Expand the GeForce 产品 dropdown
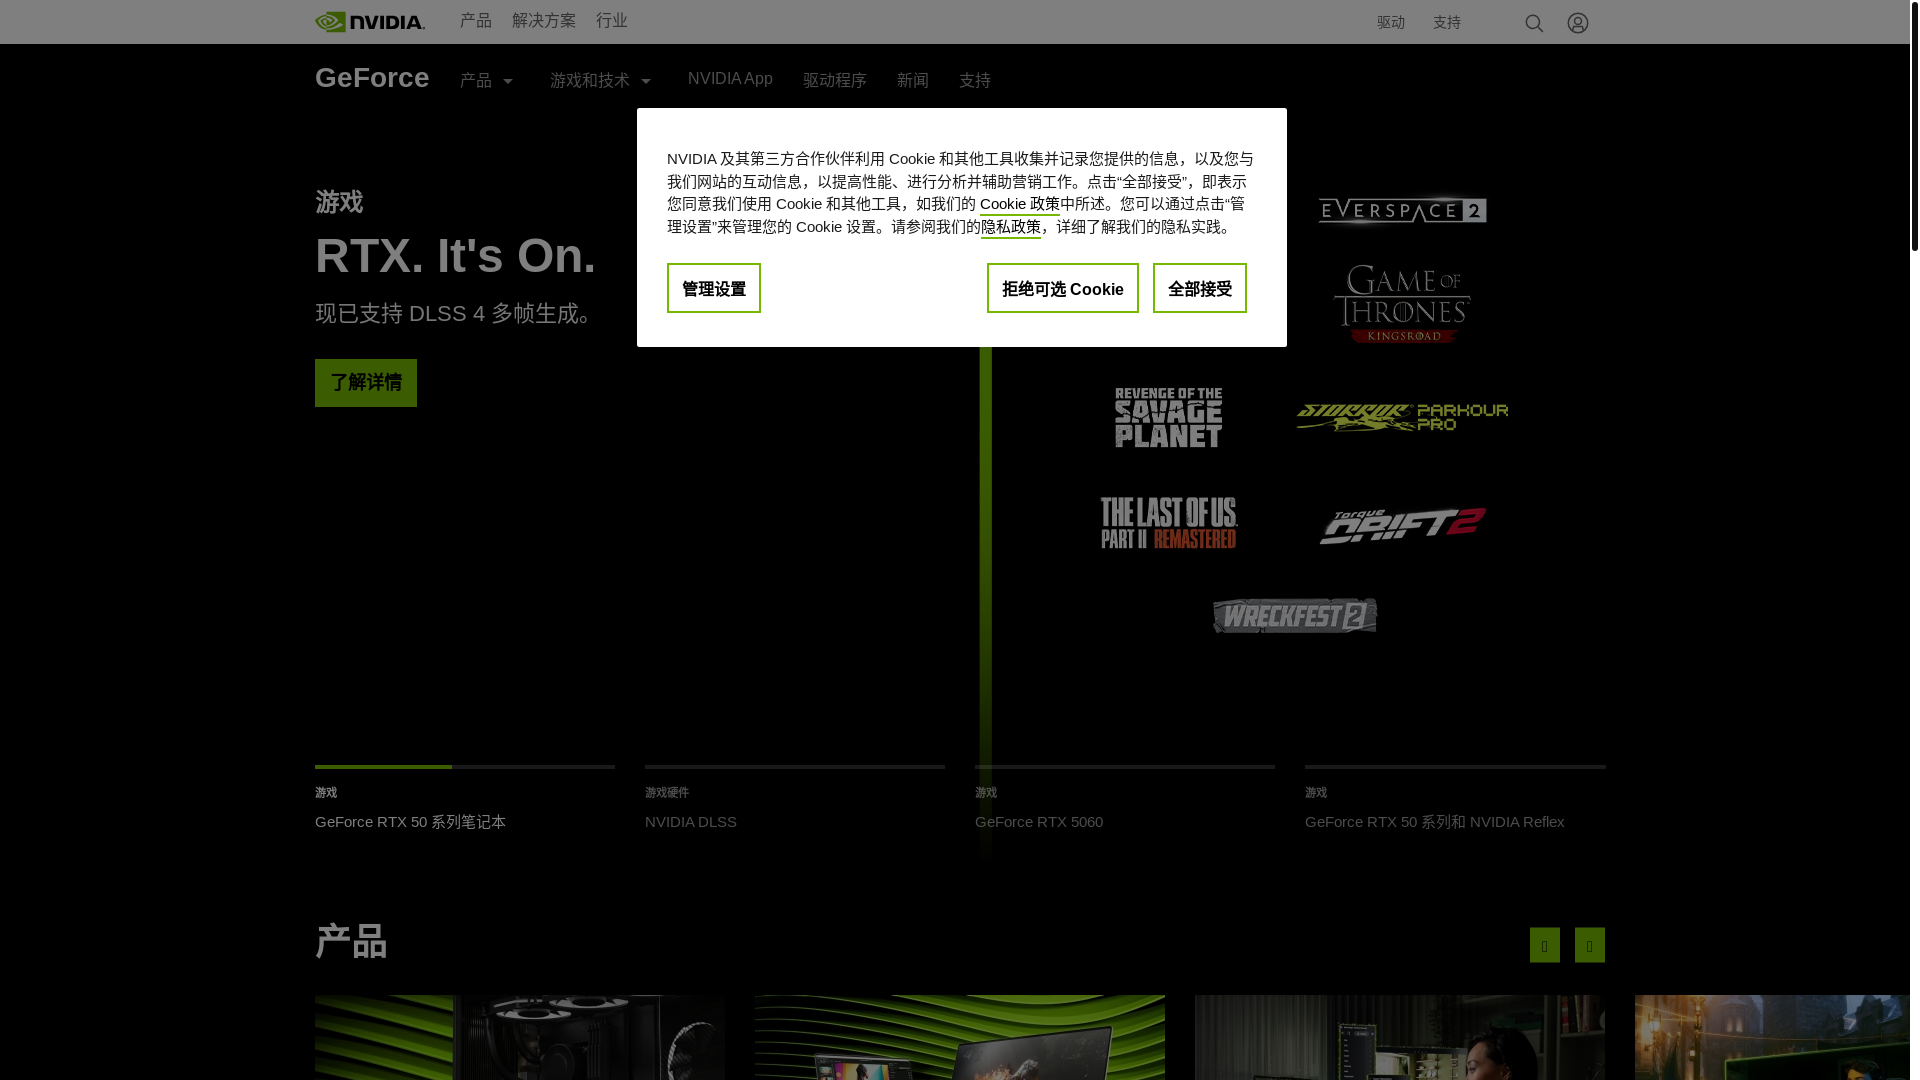Viewport: 1920px width, 1080px height. click(487, 80)
